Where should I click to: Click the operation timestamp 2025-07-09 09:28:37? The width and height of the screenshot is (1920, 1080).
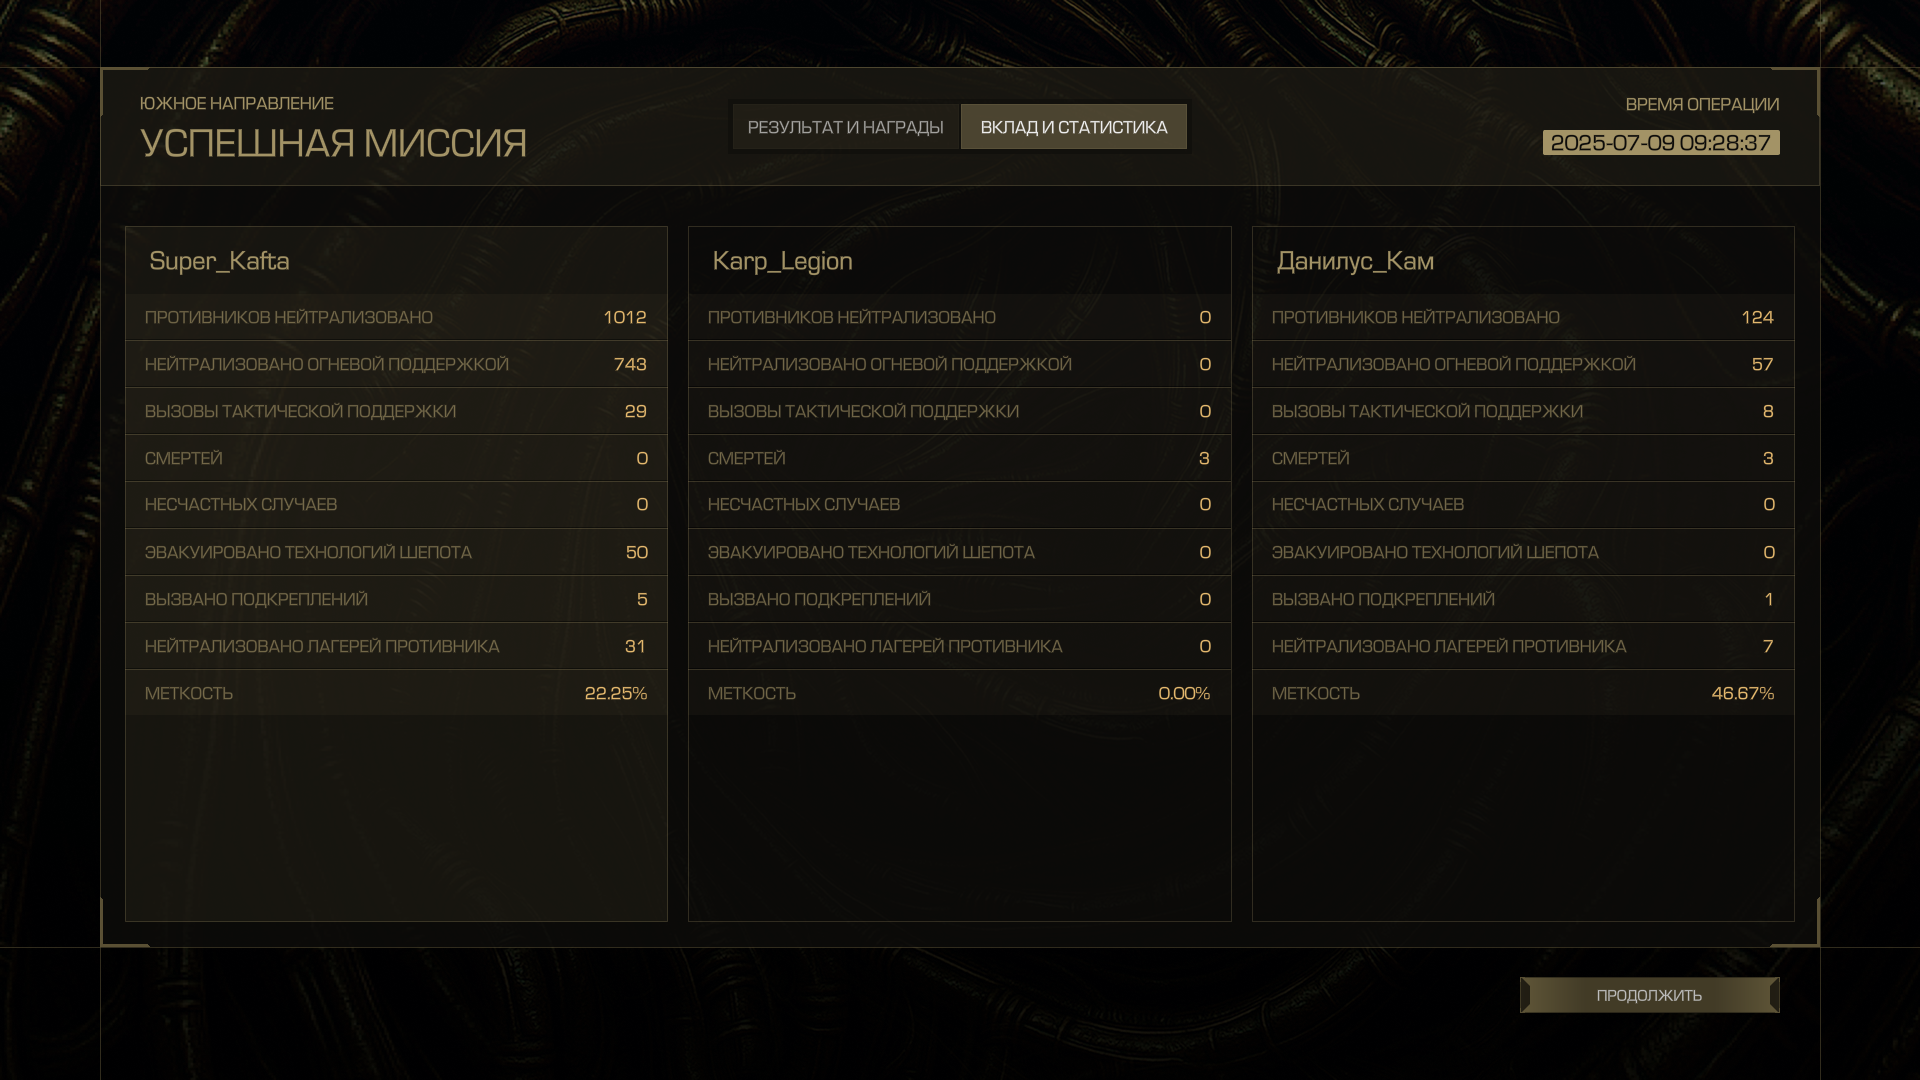coord(1661,143)
